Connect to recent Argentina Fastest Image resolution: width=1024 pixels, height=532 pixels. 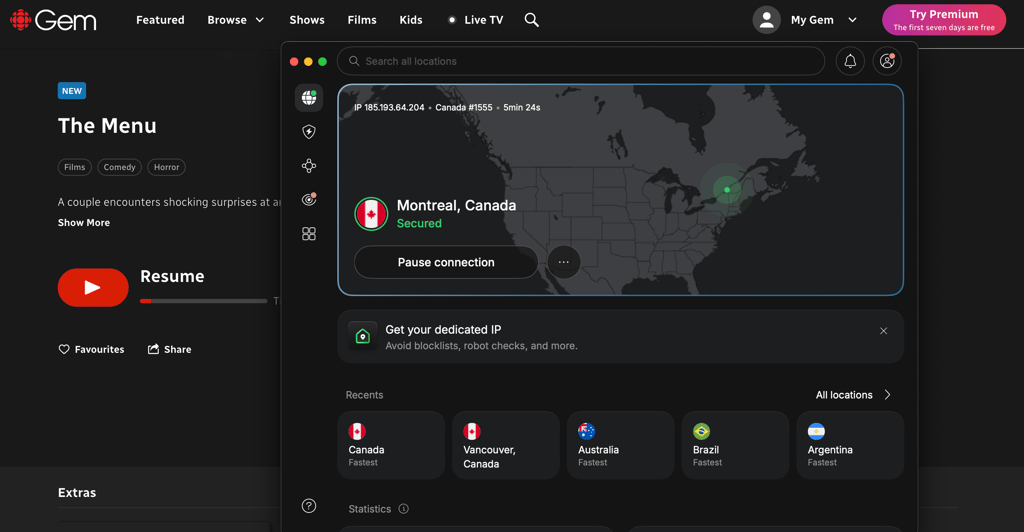(x=850, y=446)
